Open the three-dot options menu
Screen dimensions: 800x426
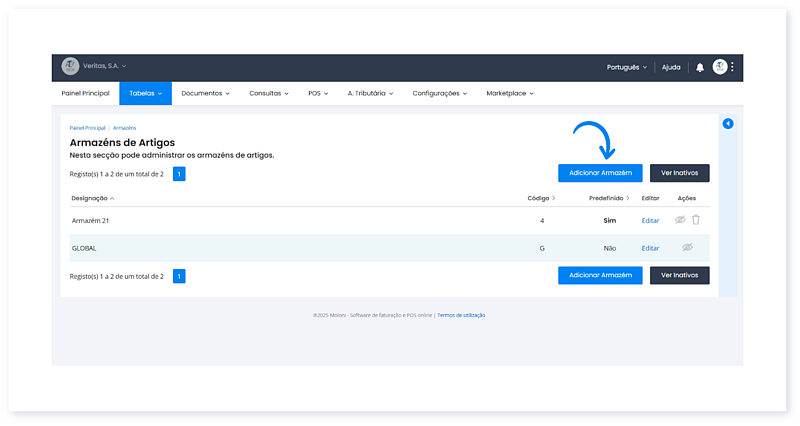(733, 67)
